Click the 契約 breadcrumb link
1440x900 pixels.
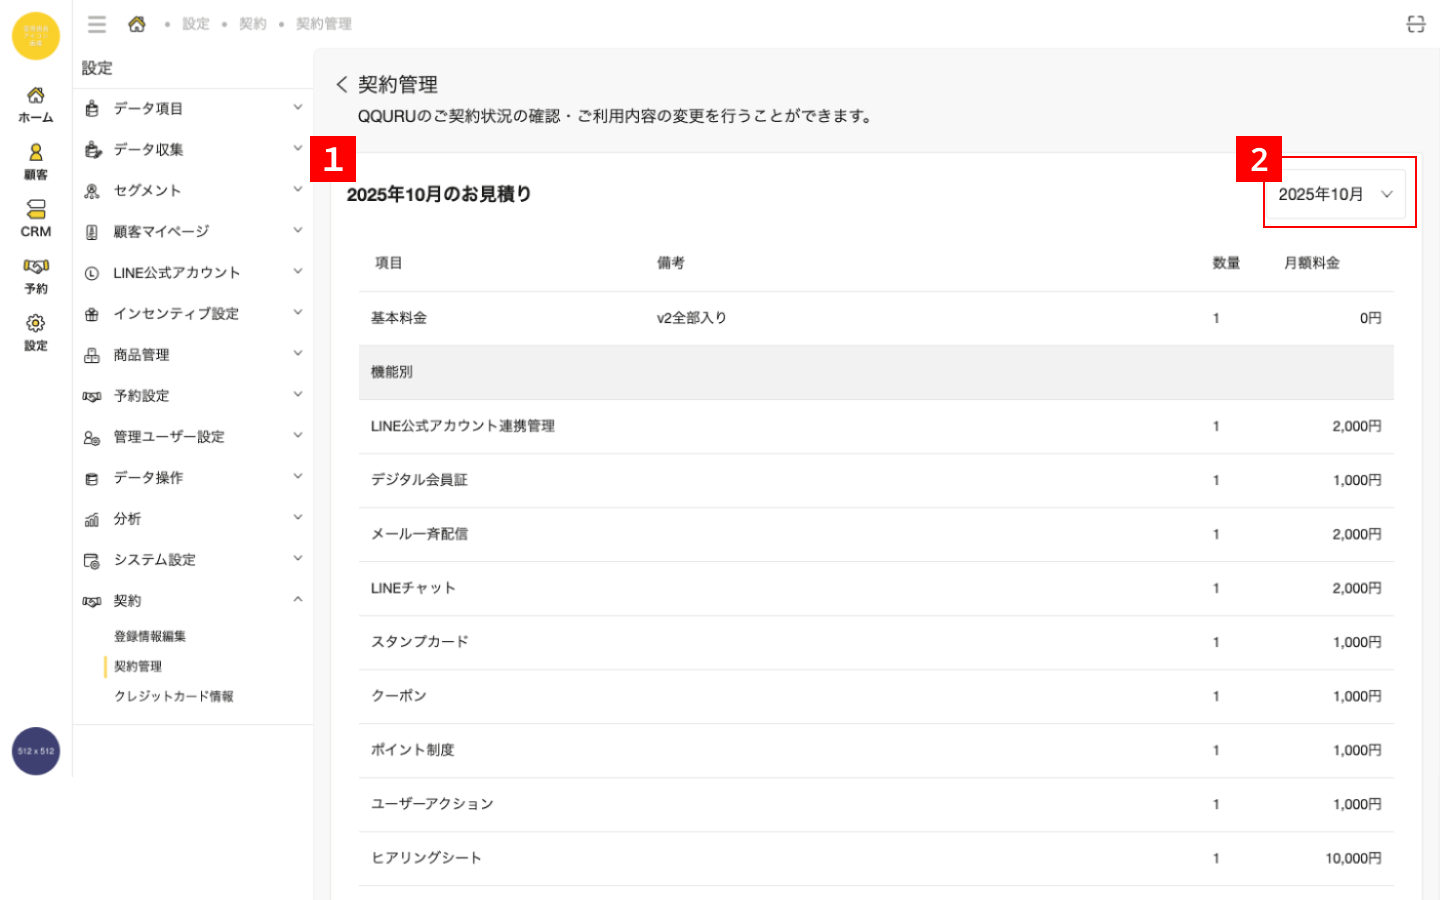pyautogui.click(x=253, y=24)
